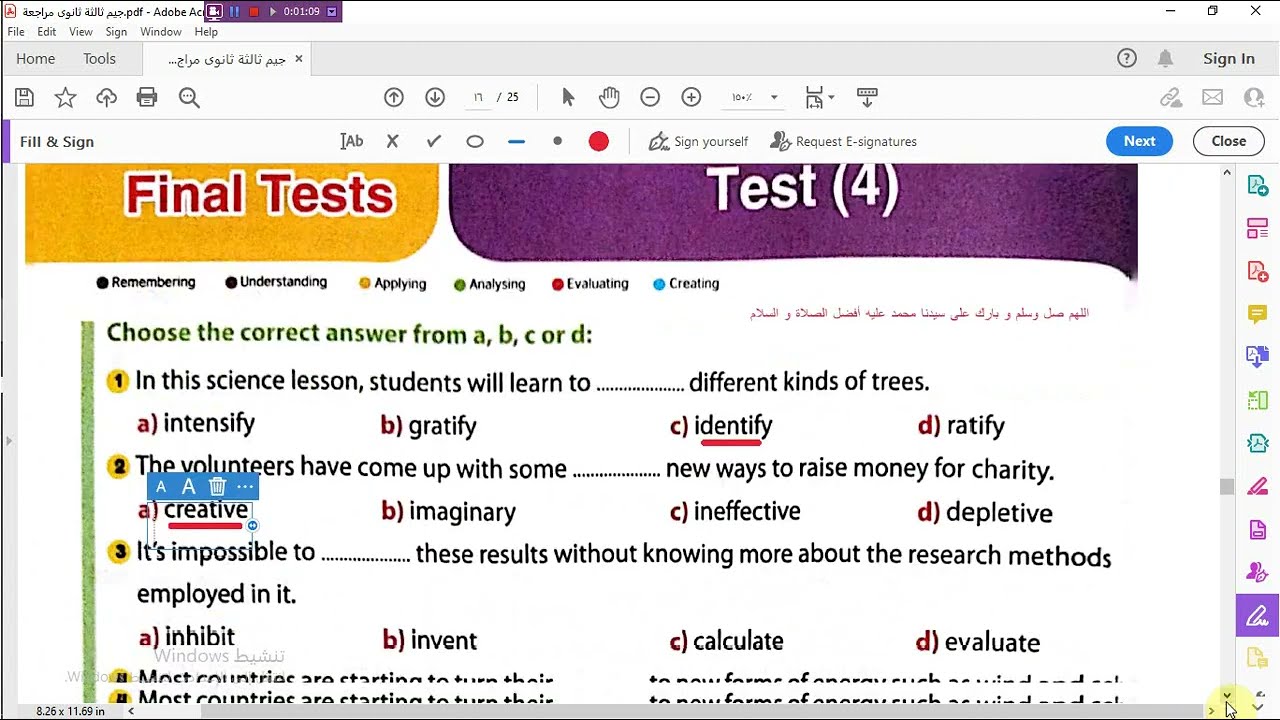Open the Comment tool in sidebar
This screenshot has height=720, width=1280.
click(1258, 314)
